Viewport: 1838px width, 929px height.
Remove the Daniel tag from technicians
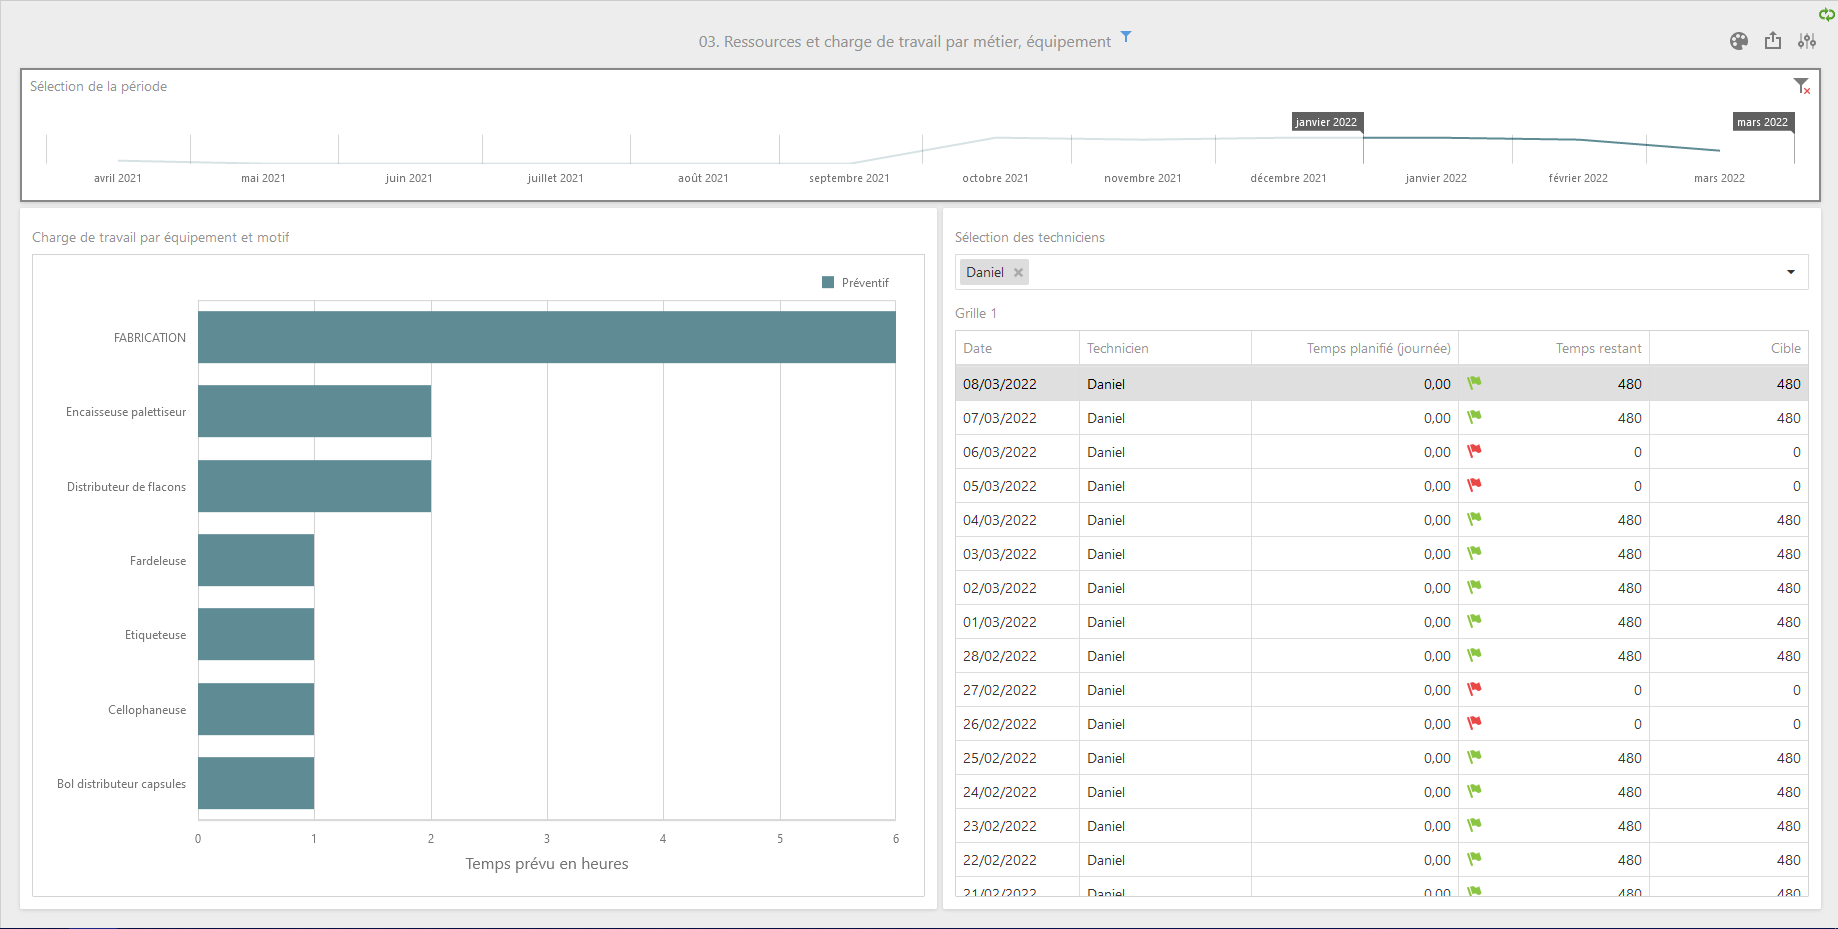(x=1018, y=272)
